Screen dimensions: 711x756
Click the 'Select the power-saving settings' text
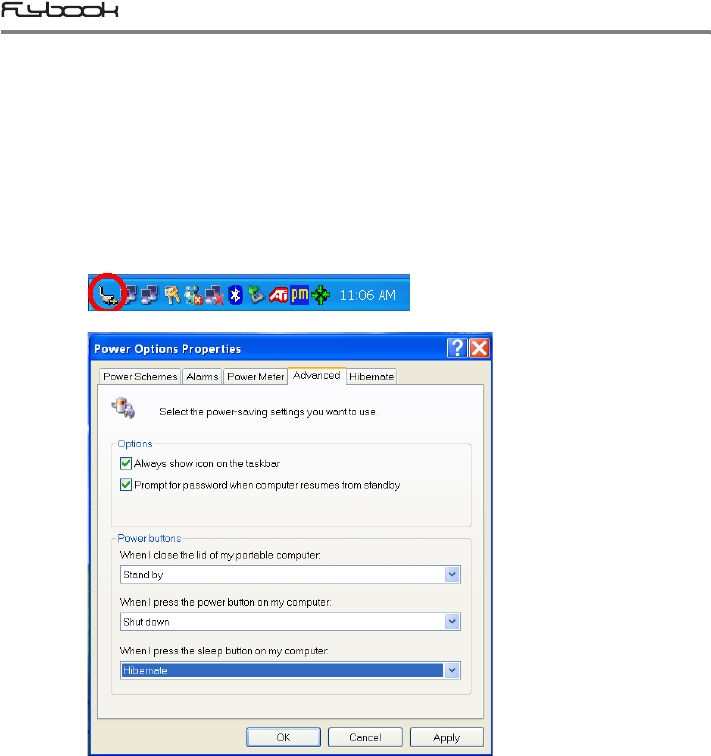(268, 412)
